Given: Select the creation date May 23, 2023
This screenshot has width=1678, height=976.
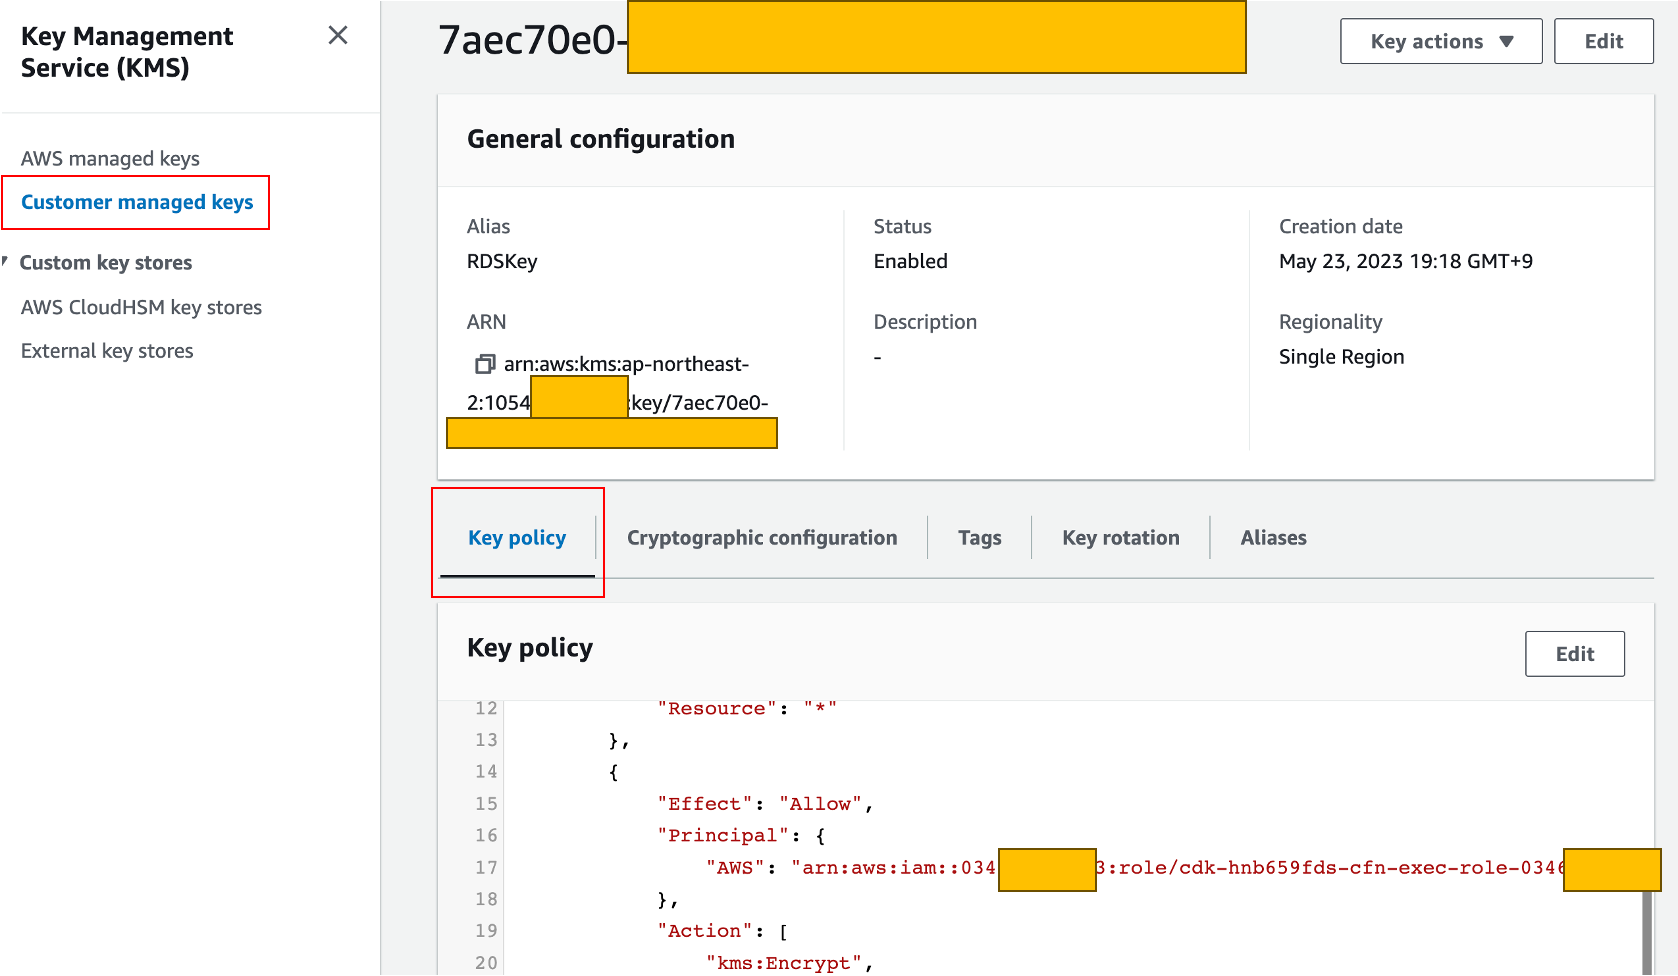Looking at the screenshot, I should click(1405, 261).
